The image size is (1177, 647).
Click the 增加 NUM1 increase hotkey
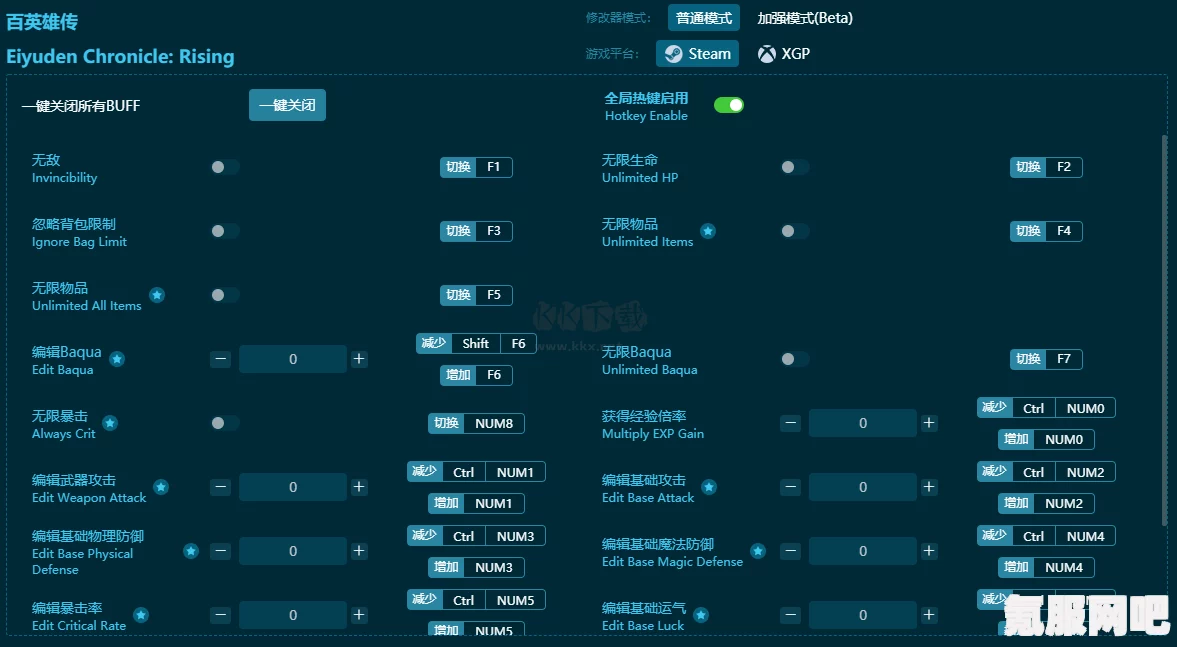click(x=476, y=503)
